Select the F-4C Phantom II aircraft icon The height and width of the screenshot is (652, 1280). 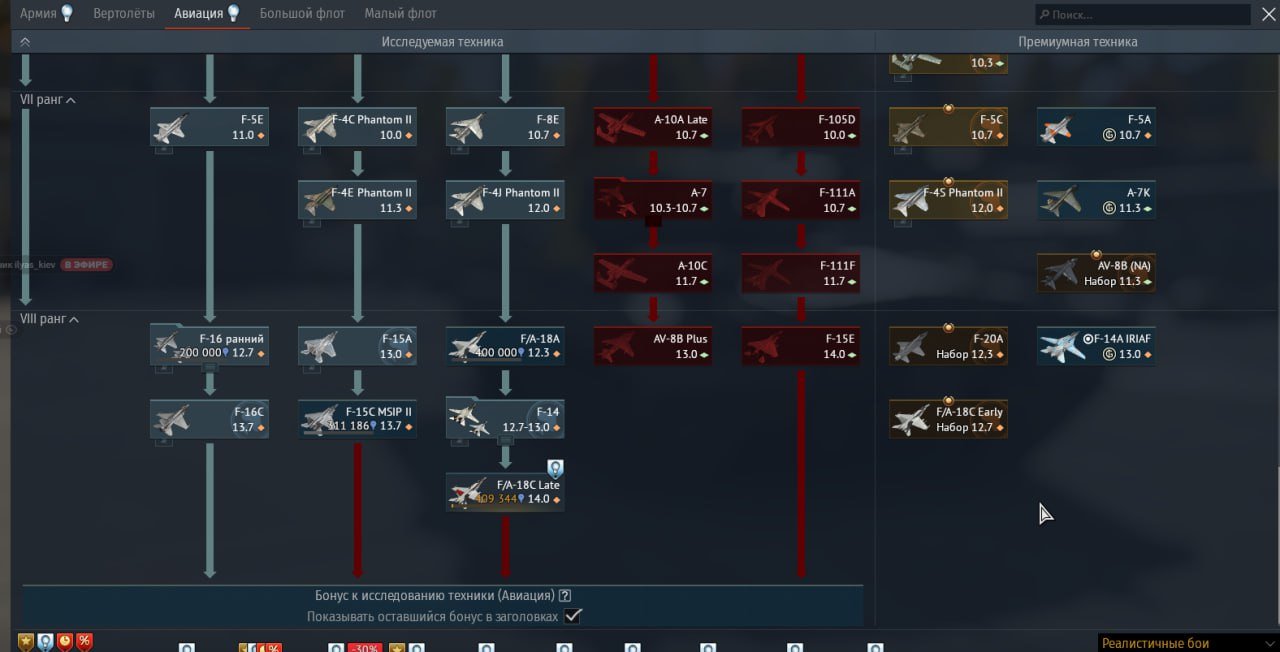(319, 127)
